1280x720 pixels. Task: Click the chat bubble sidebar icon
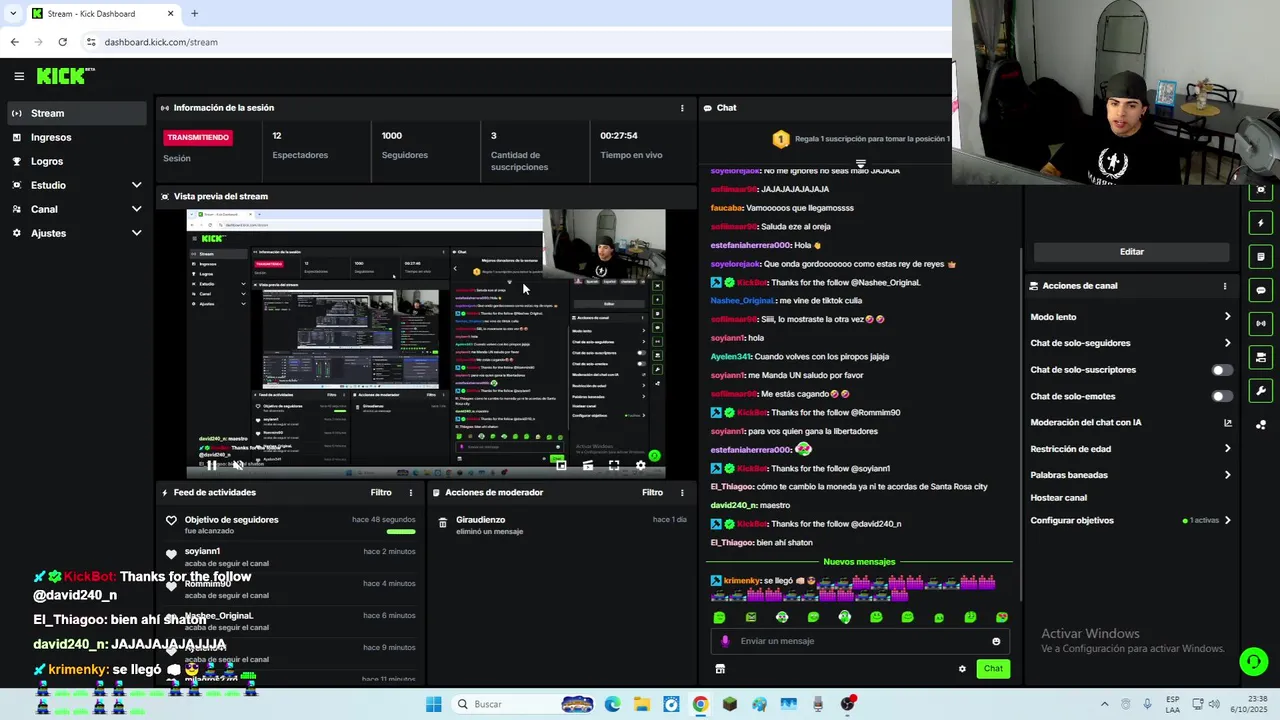(1261, 290)
